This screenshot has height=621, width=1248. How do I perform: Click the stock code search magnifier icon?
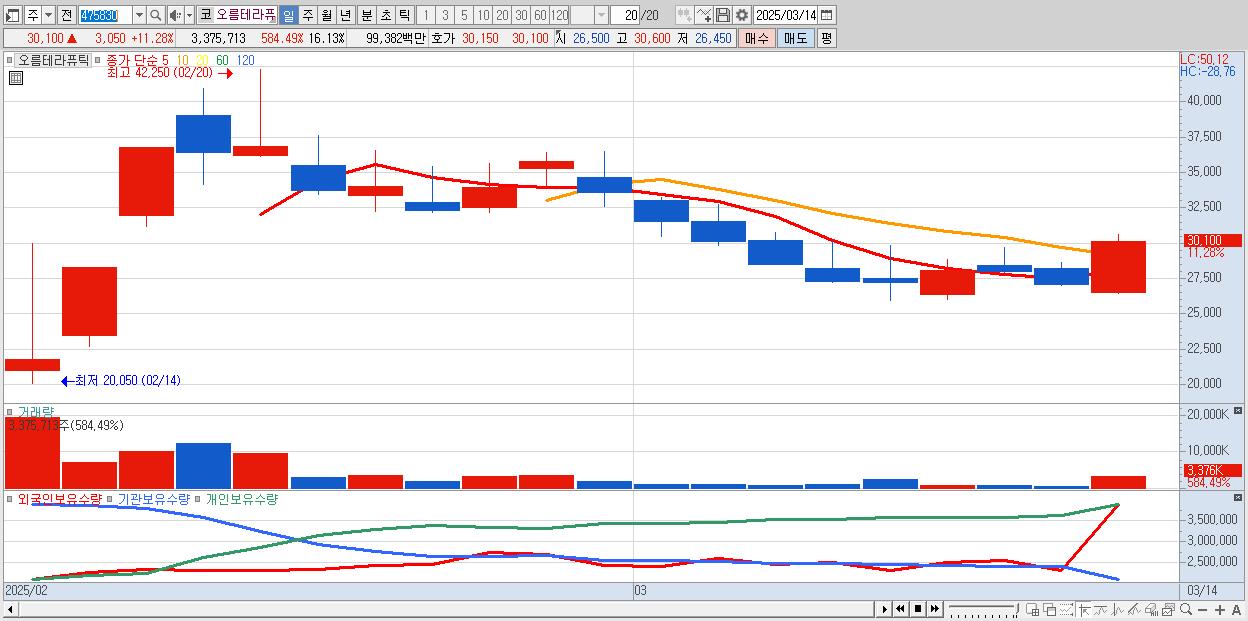point(155,15)
